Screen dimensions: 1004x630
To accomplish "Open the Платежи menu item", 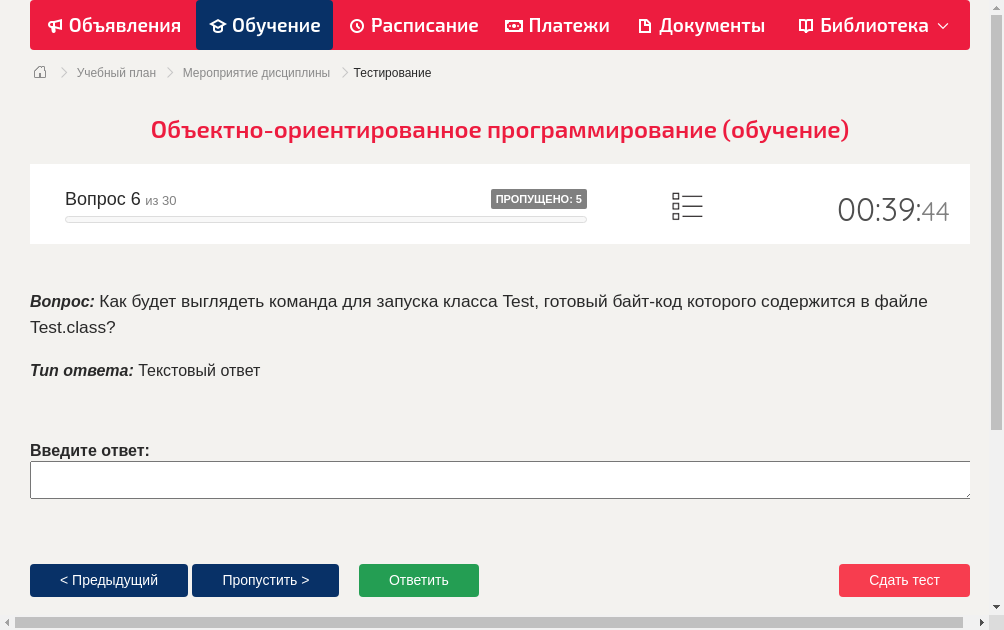I will (x=557, y=25).
